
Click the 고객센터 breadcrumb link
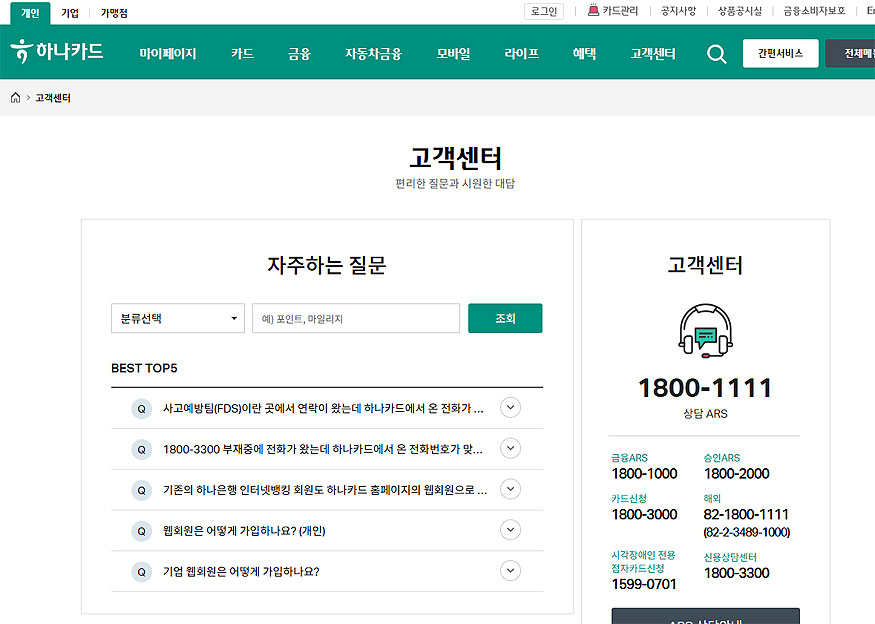[x=53, y=98]
